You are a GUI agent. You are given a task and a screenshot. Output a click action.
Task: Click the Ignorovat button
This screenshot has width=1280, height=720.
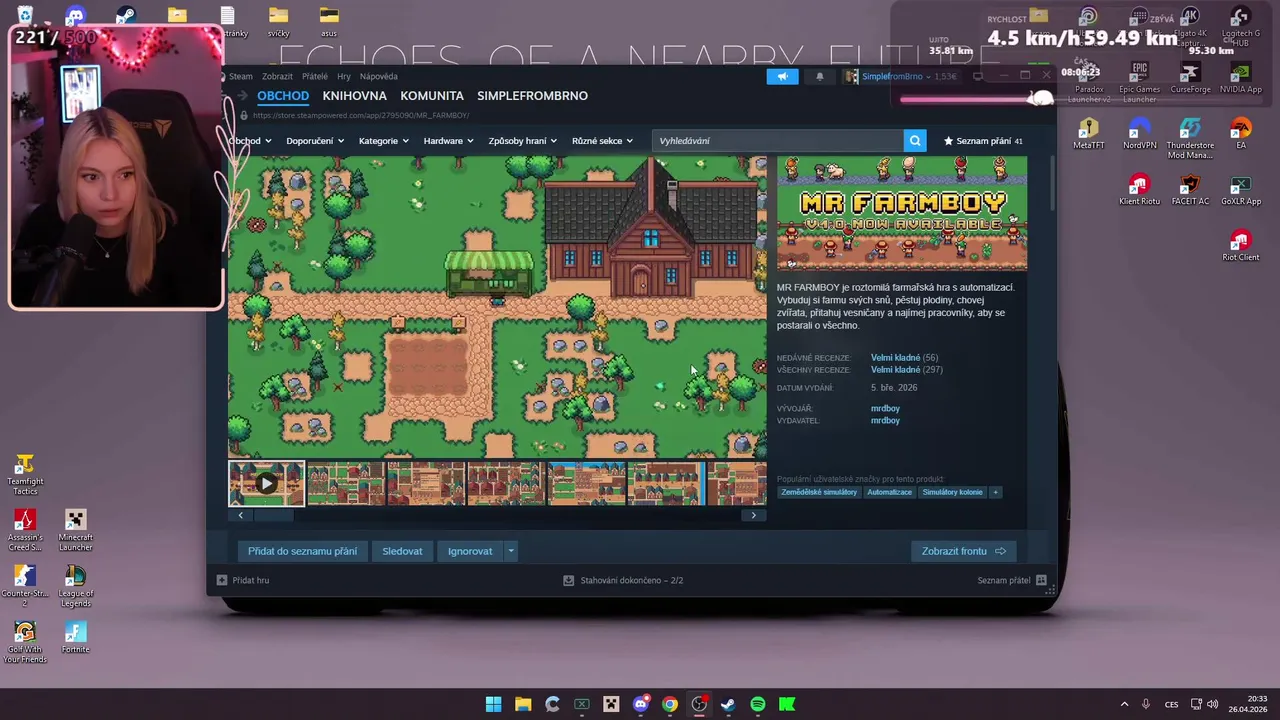[x=470, y=551]
